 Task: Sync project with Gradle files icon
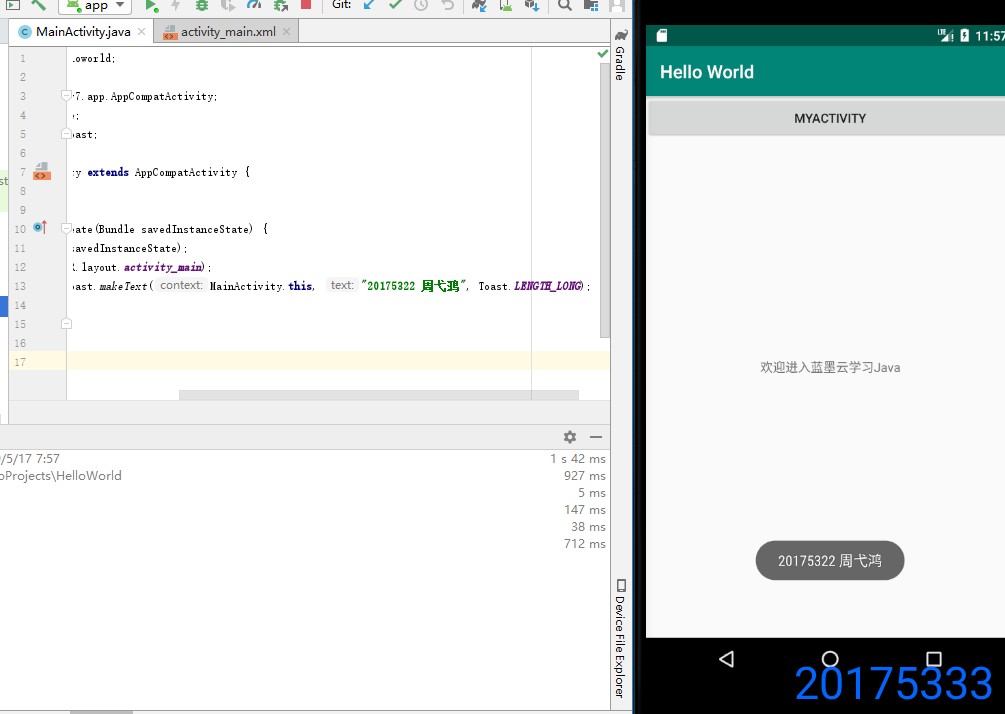(x=479, y=6)
